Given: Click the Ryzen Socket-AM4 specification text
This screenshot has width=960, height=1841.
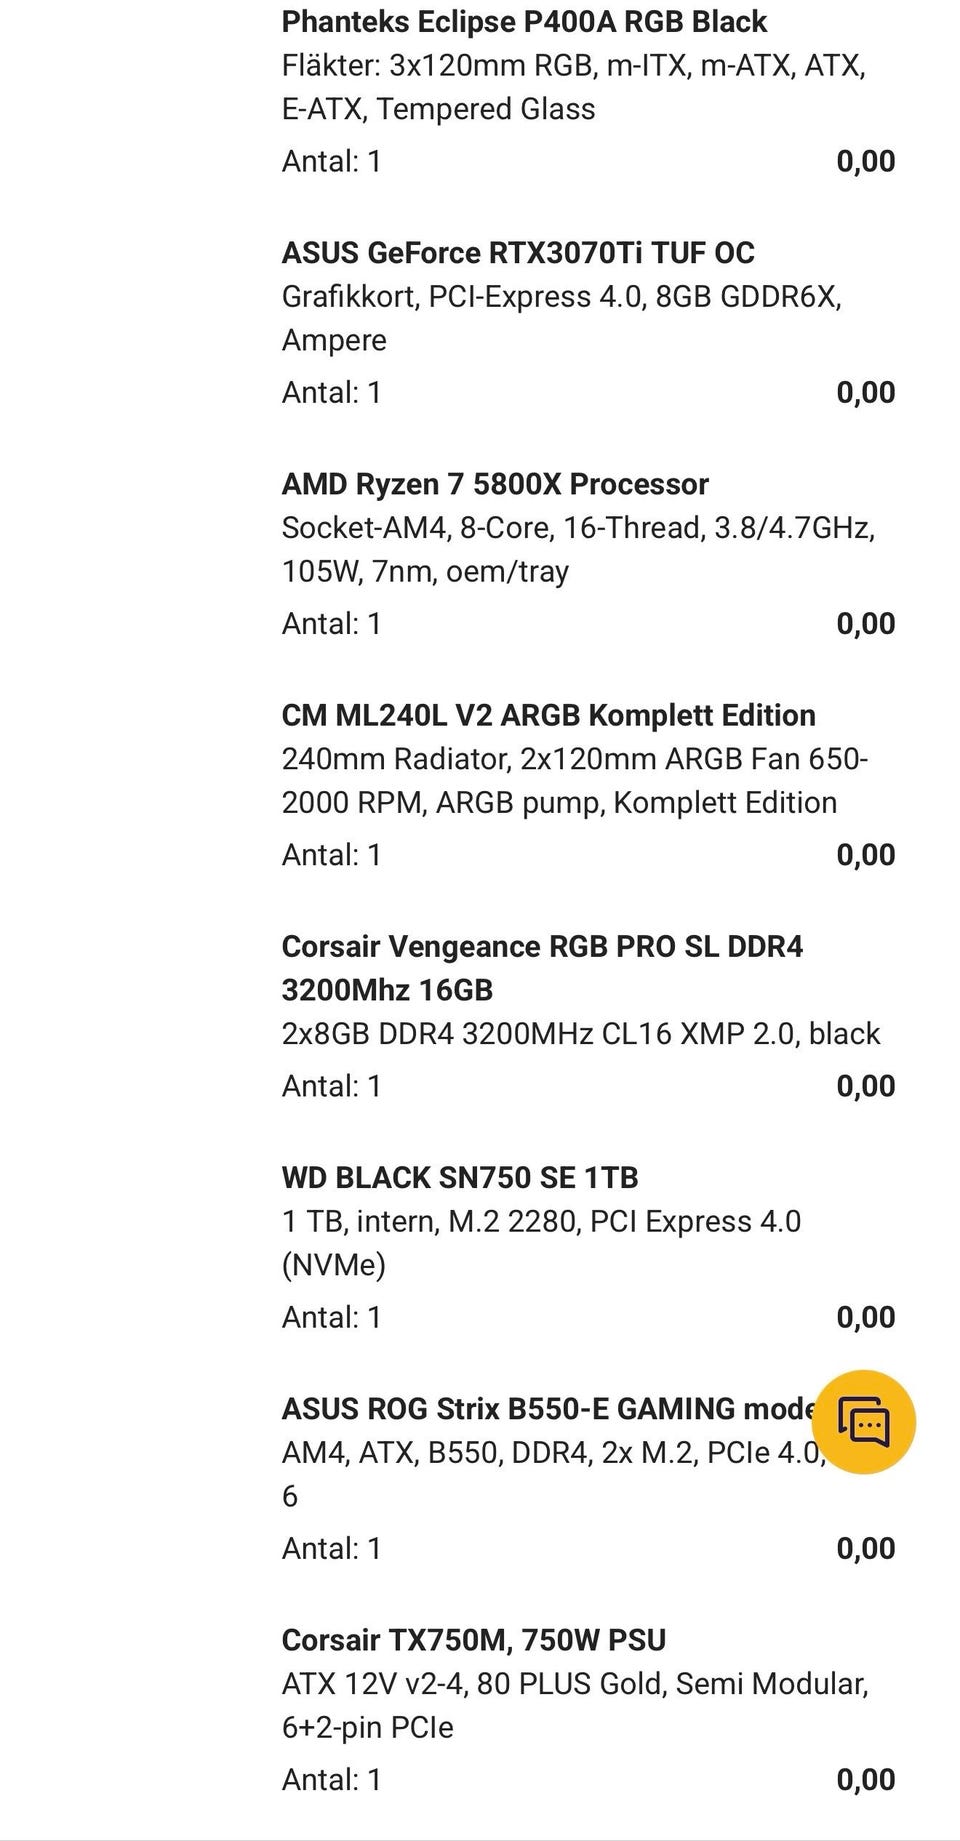Looking at the screenshot, I should tap(578, 549).
